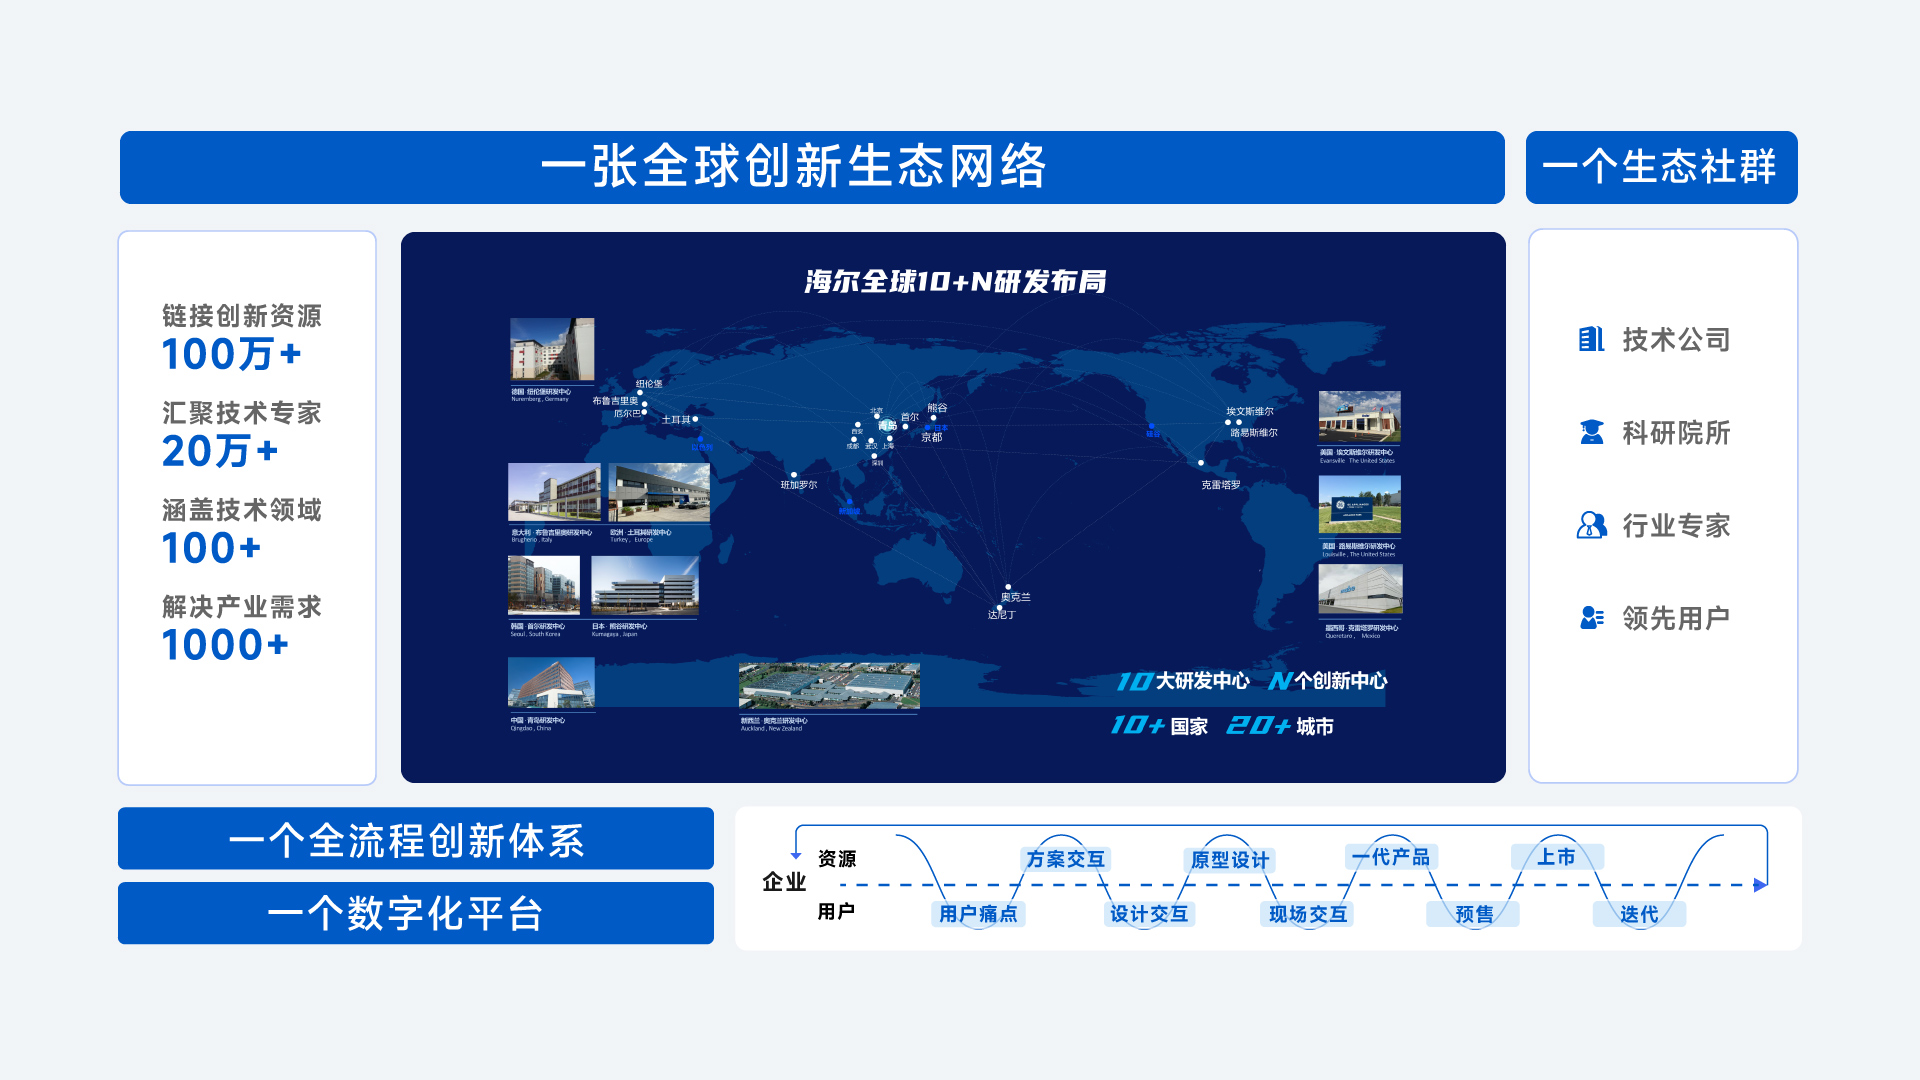Click the 班加罗尔 label on the map
Viewport: 1920px width, 1080px height.
point(799,485)
